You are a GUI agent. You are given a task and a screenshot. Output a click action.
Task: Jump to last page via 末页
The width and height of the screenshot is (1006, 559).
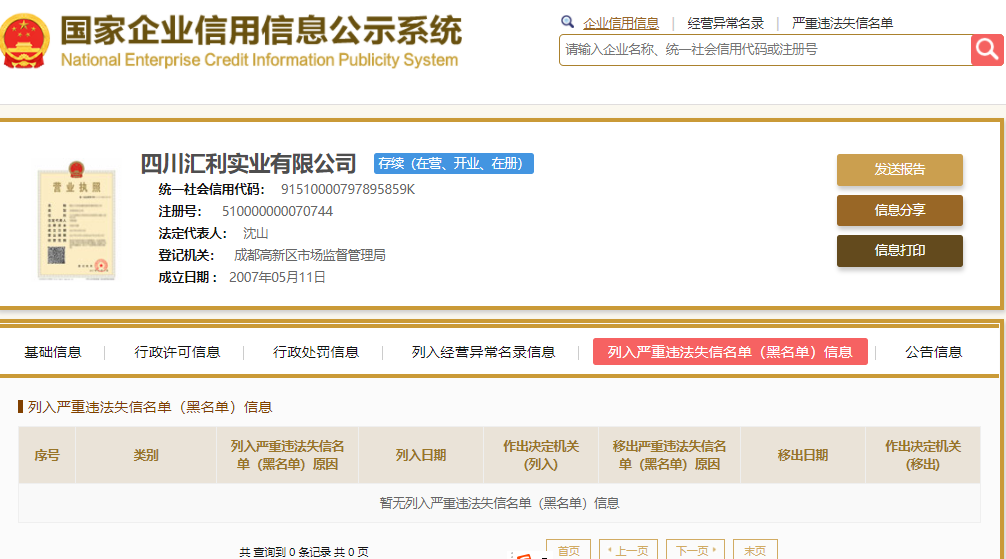point(755,550)
